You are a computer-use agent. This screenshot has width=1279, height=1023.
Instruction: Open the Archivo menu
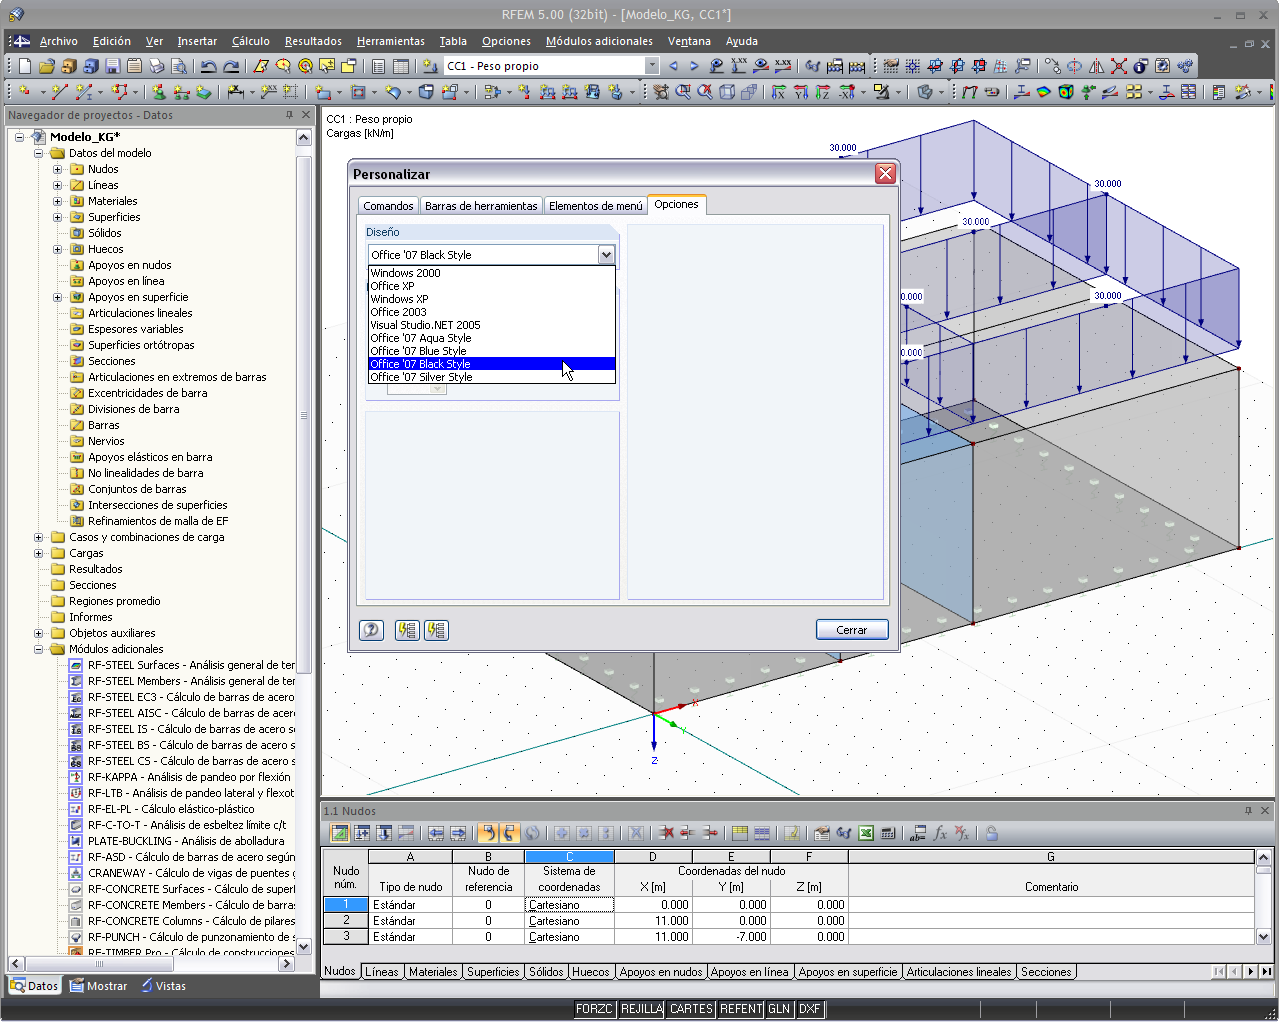[x=58, y=41]
